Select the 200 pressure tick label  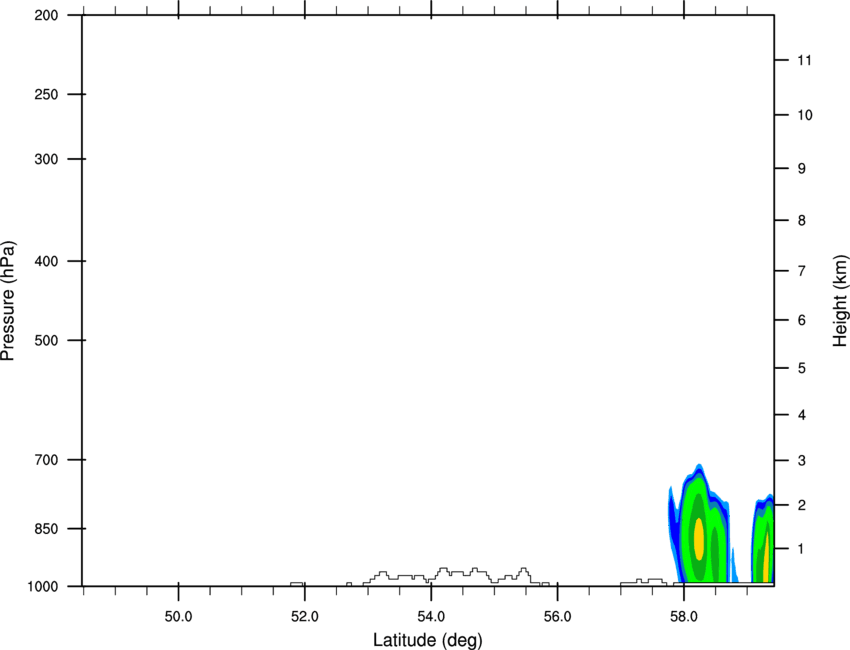coord(46,15)
